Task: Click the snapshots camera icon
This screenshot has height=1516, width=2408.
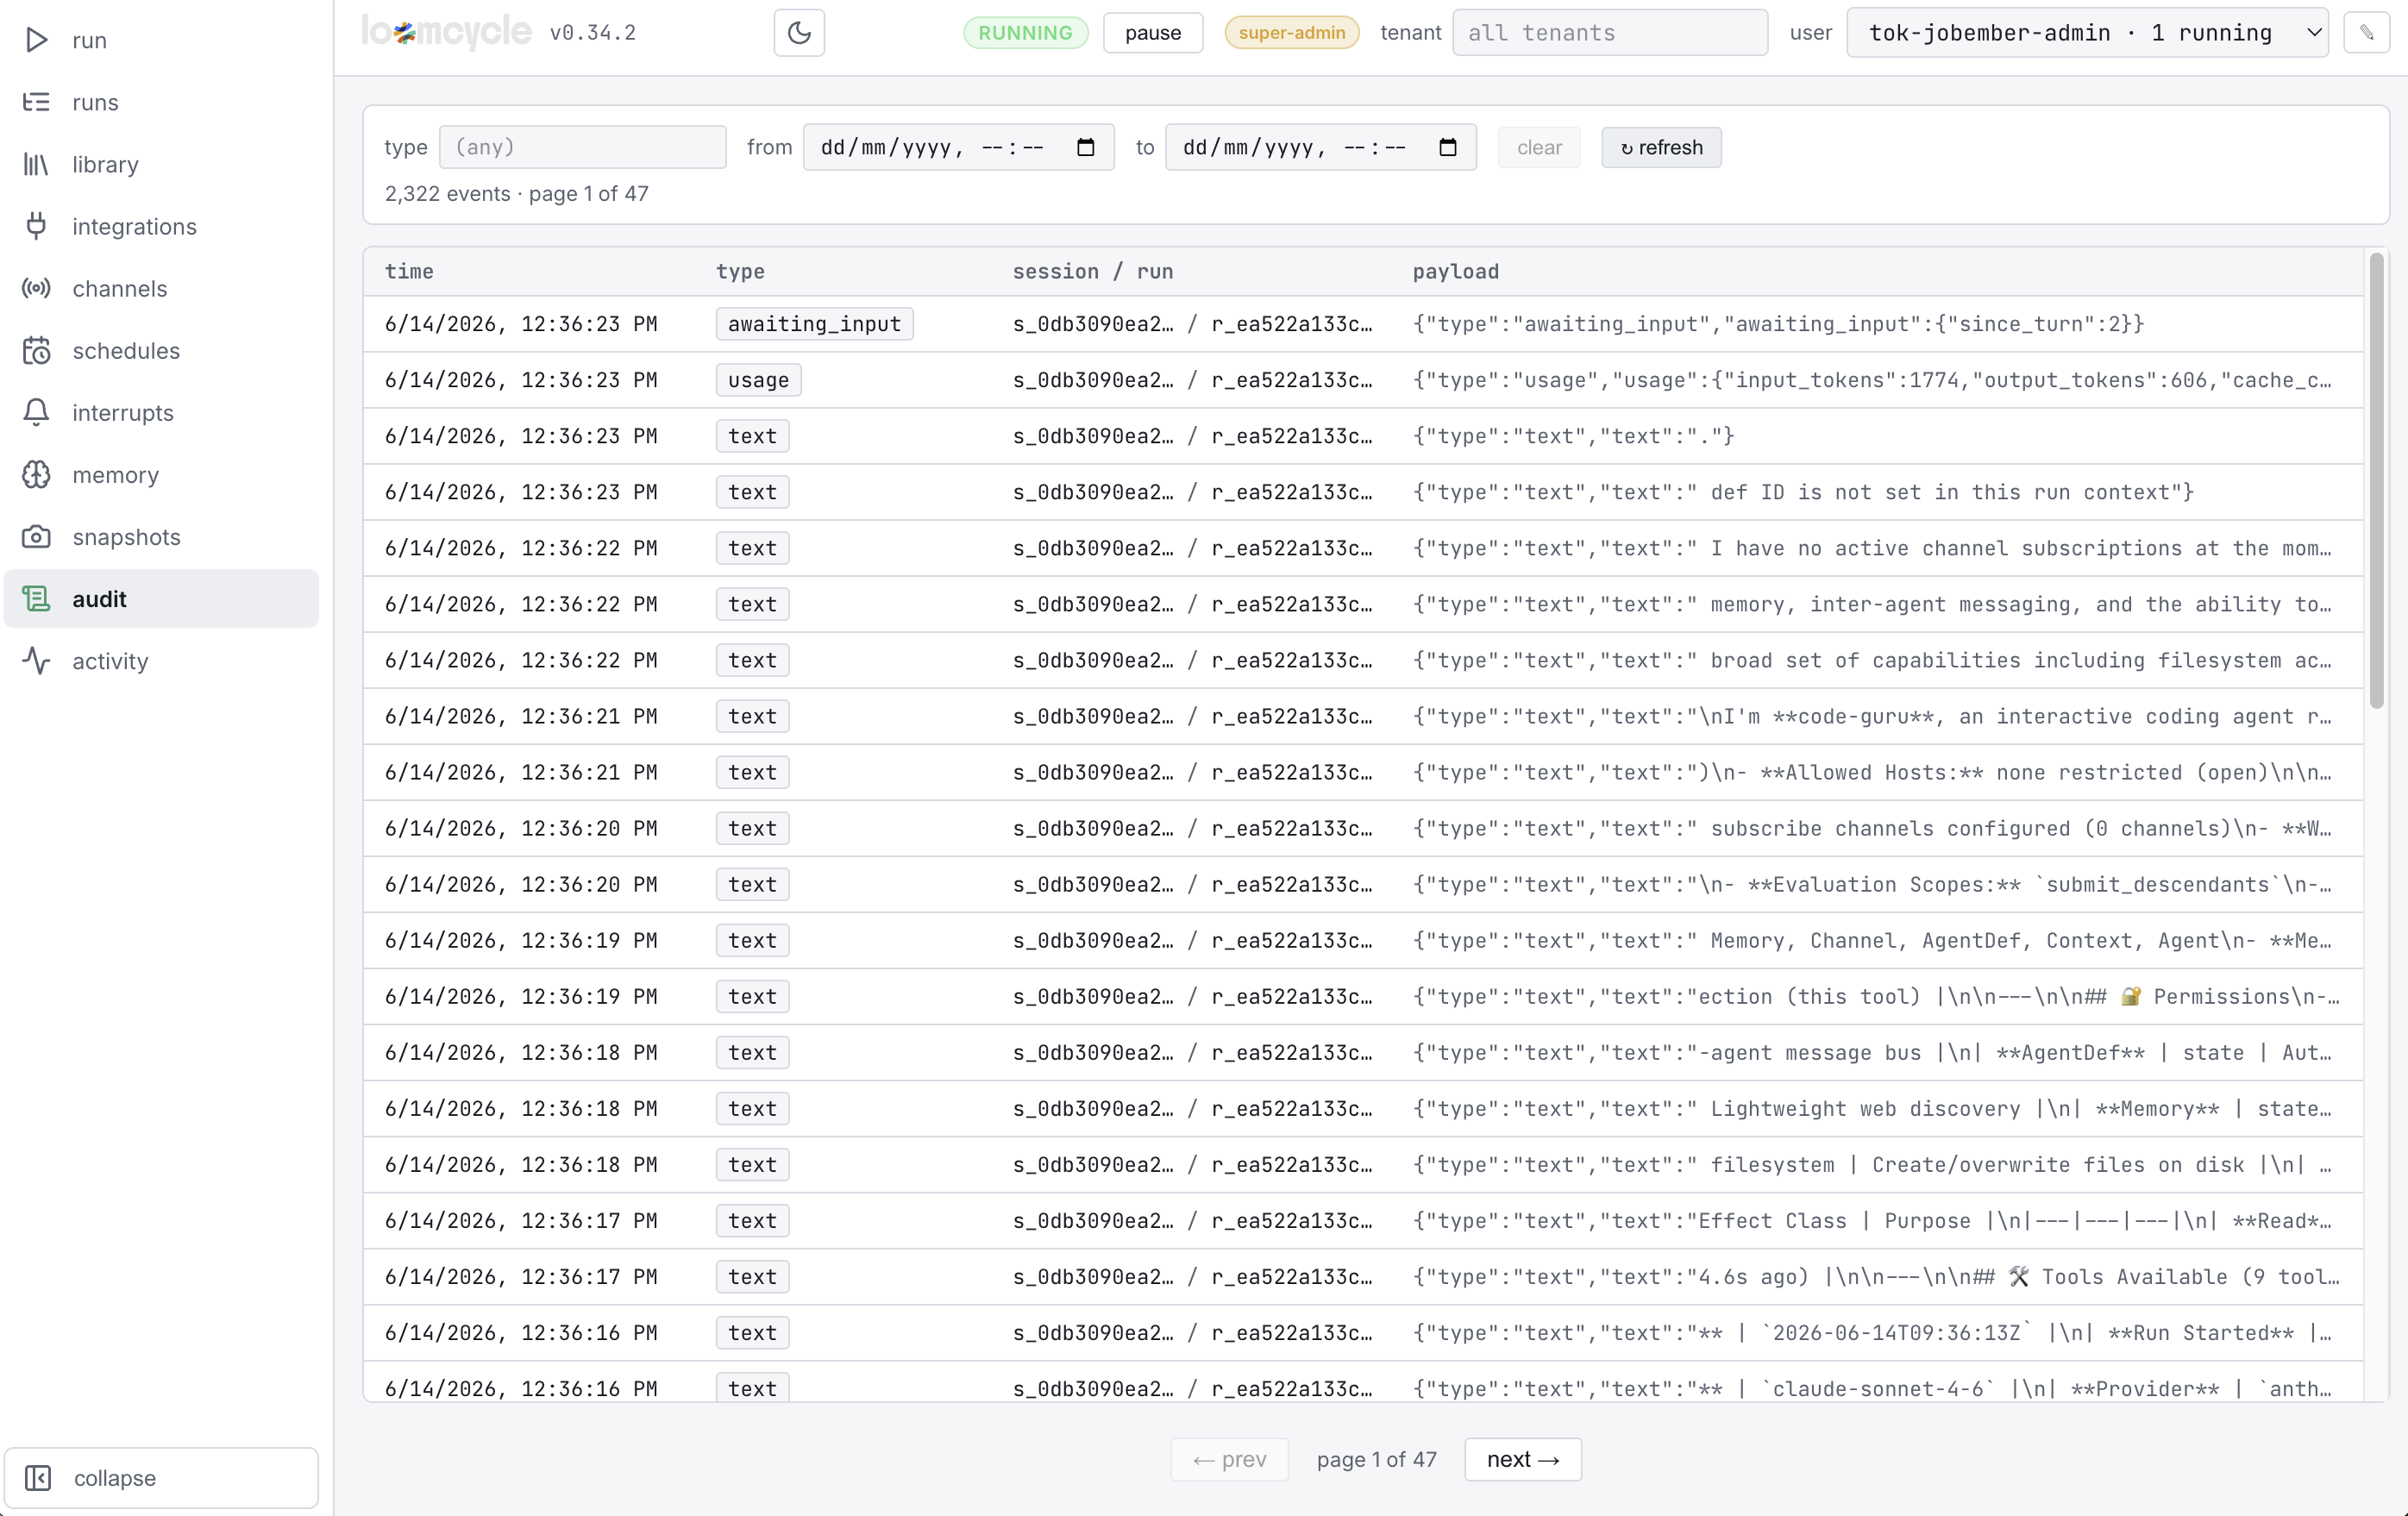Action: [37, 536]
